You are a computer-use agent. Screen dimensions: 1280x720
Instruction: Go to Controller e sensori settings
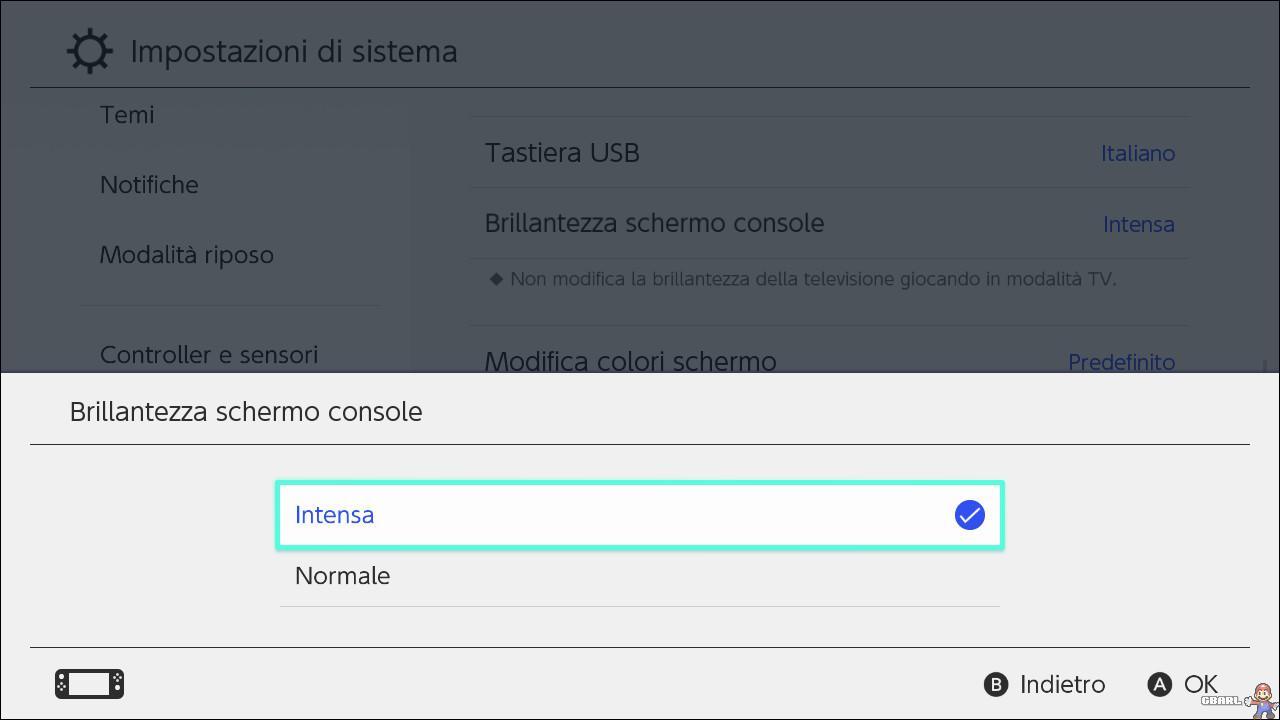pyautogui.click(x=209, y=355)
